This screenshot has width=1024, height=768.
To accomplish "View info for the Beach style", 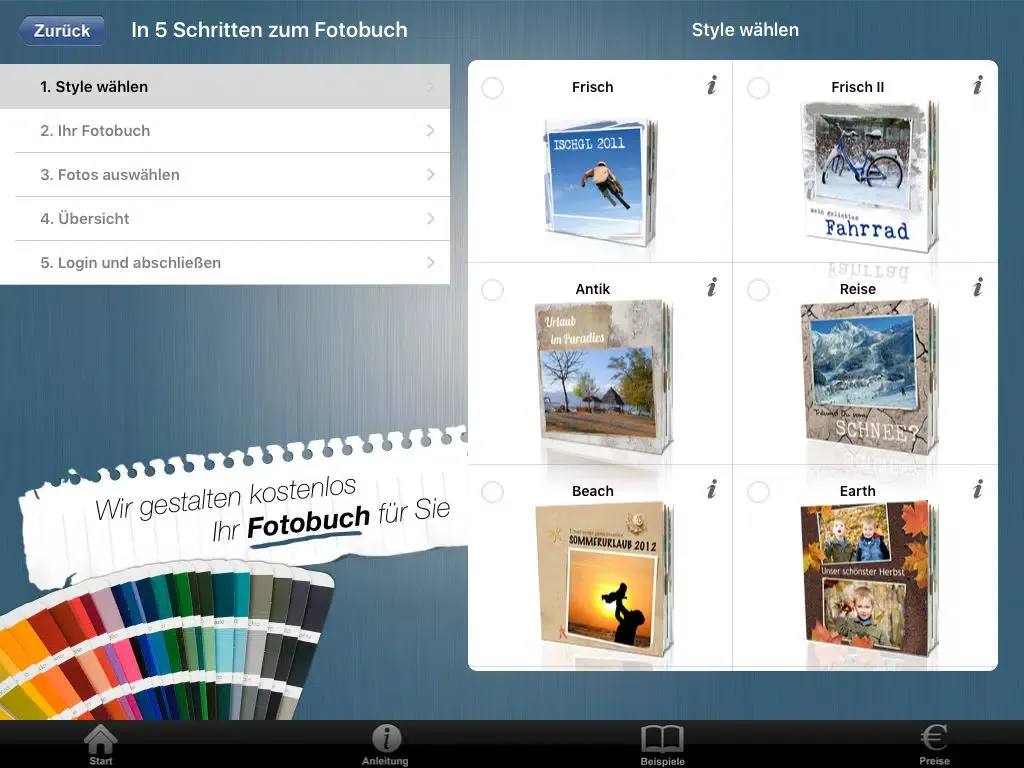I will (712, 489).
